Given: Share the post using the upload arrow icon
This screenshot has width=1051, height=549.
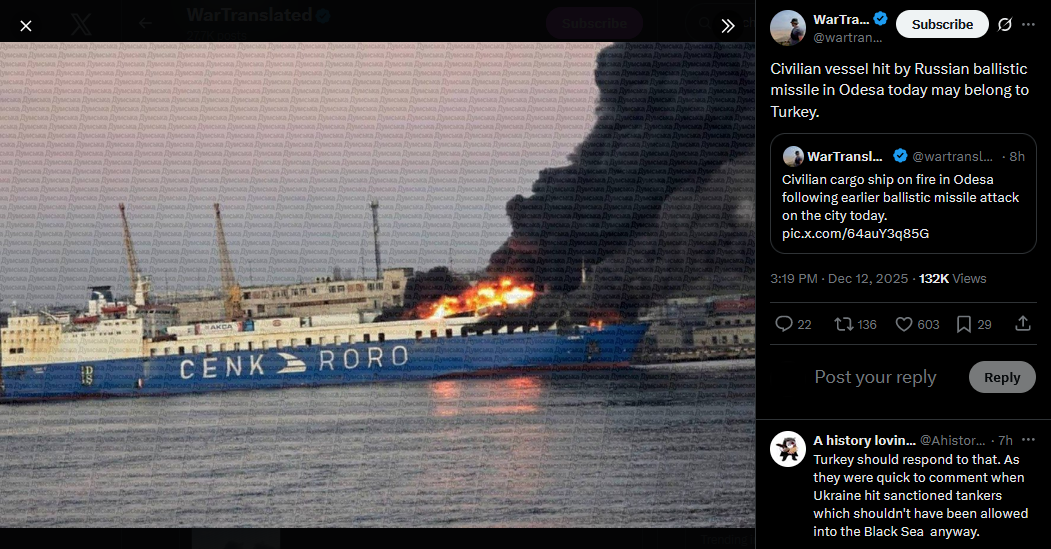Looking at the screenshot, I should tap(1023, 324).
